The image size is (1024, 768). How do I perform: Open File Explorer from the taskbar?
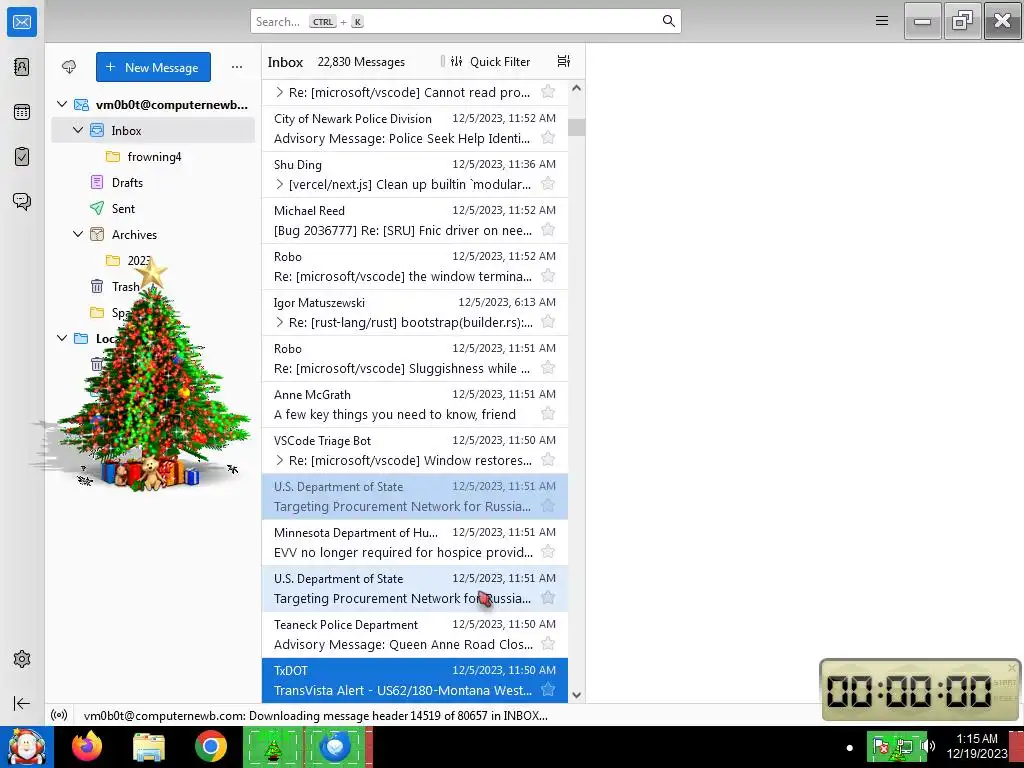click(149, 746)
